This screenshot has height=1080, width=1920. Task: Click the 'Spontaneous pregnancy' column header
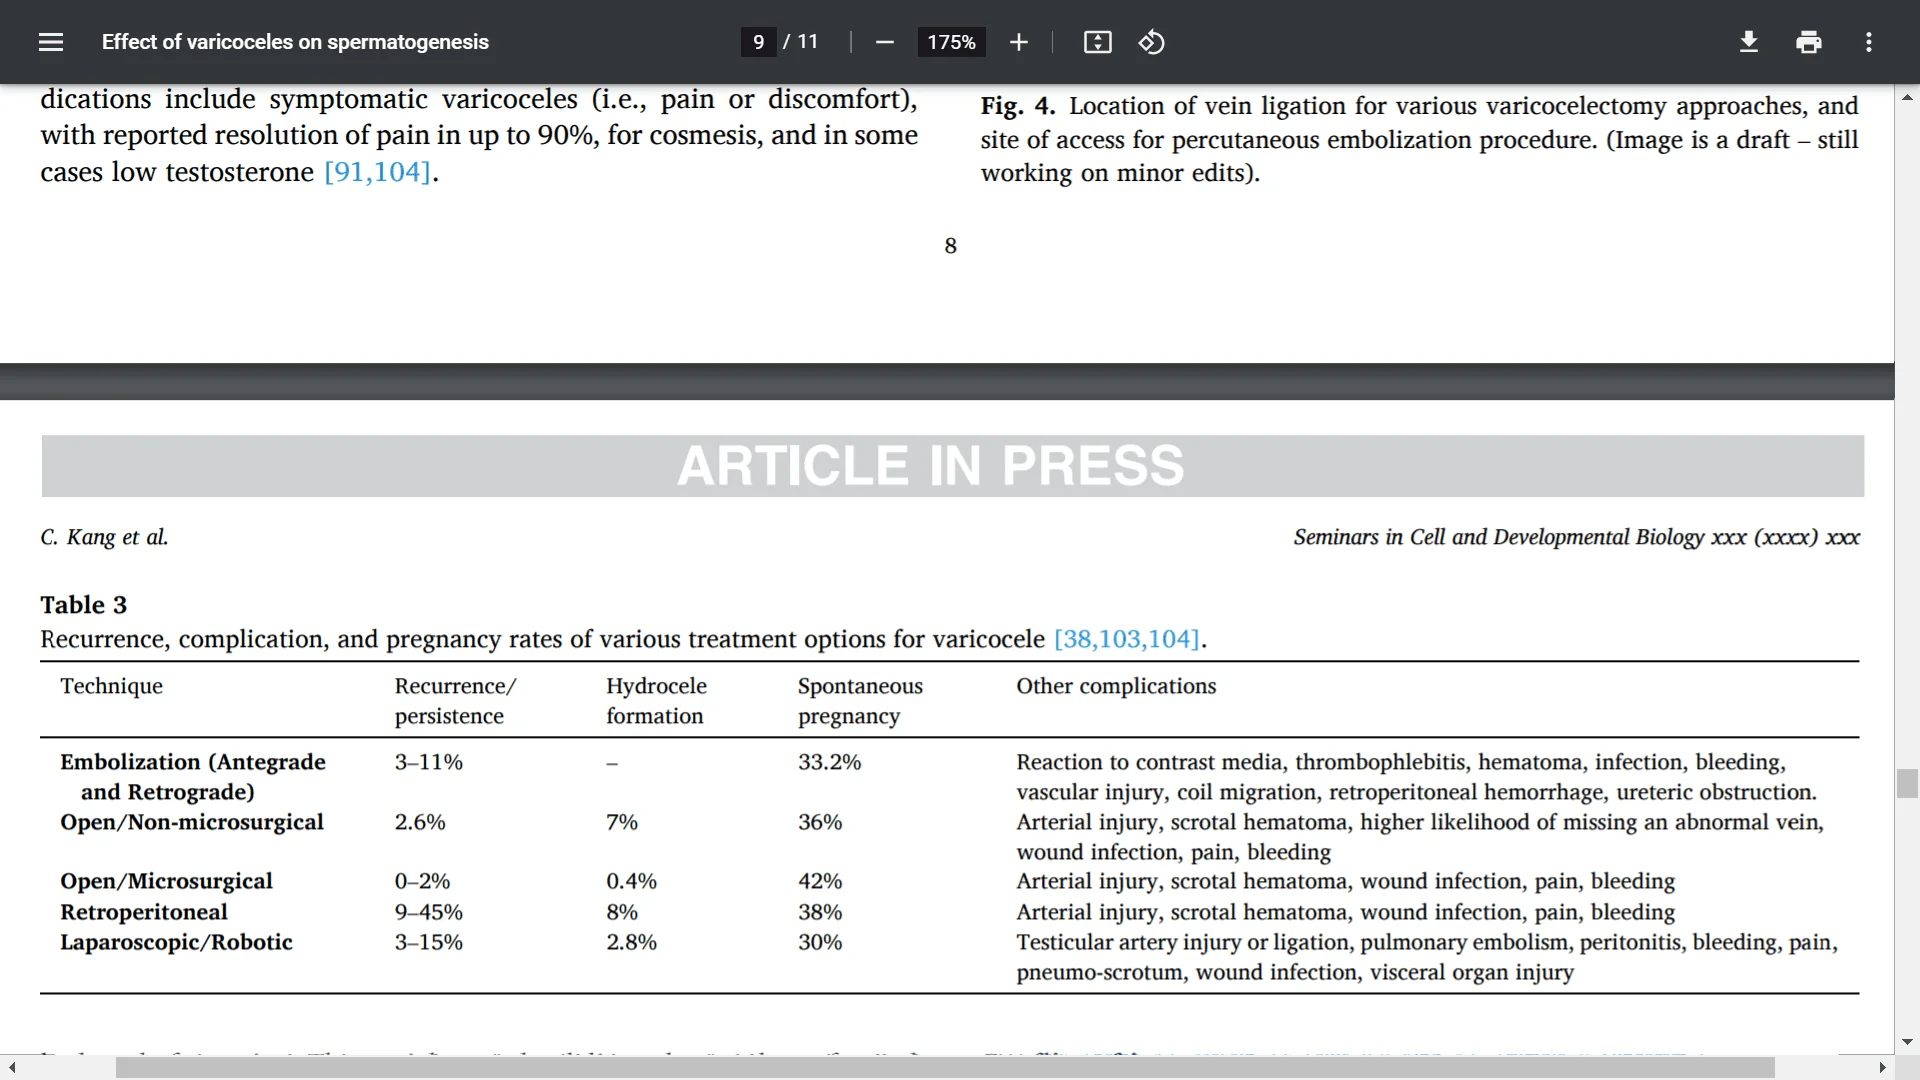(860, 701)
